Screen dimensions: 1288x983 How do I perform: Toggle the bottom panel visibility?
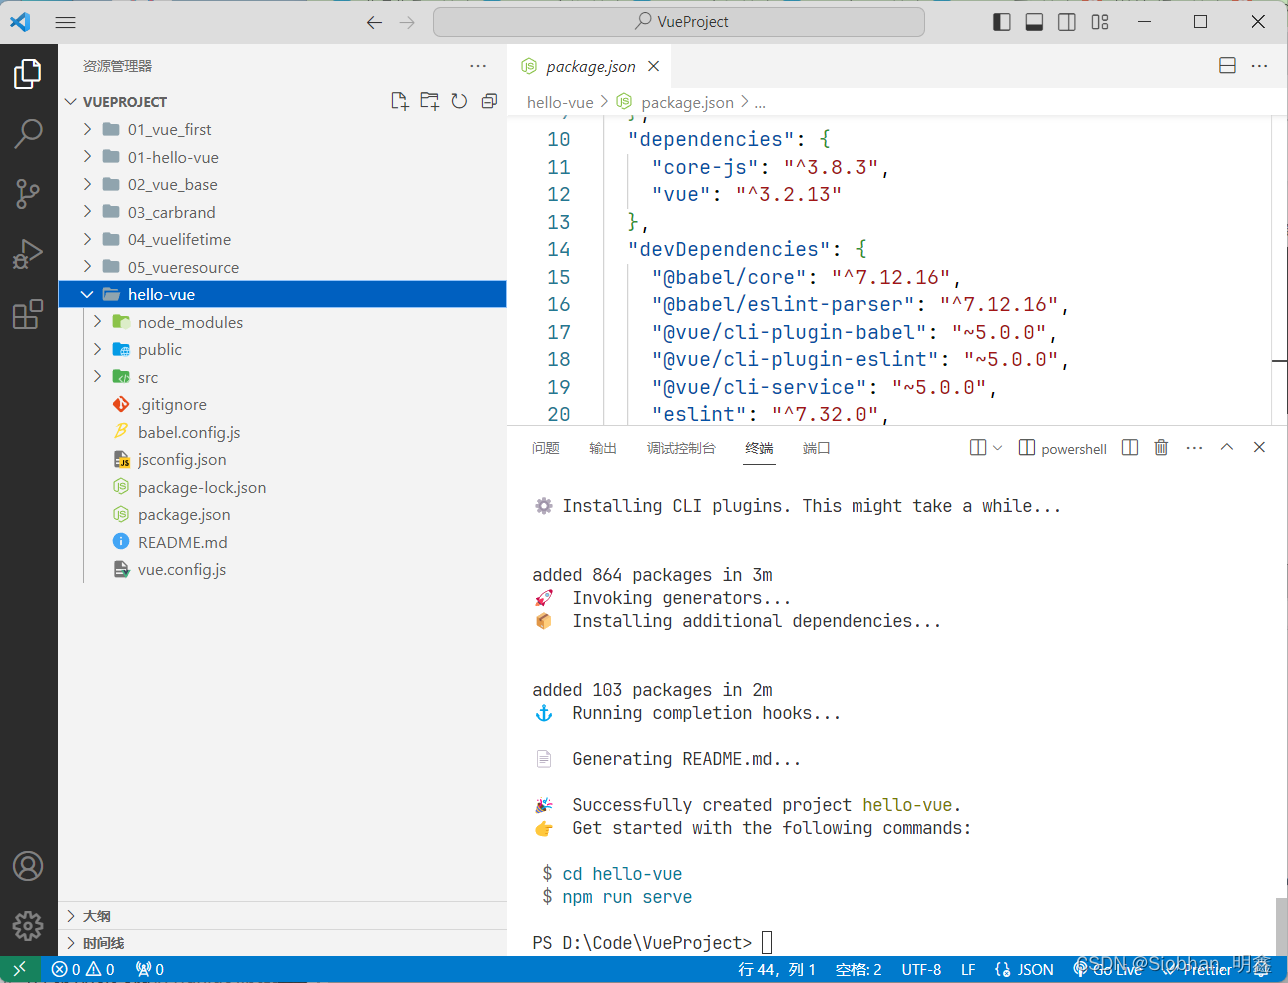click(1035, 22)
